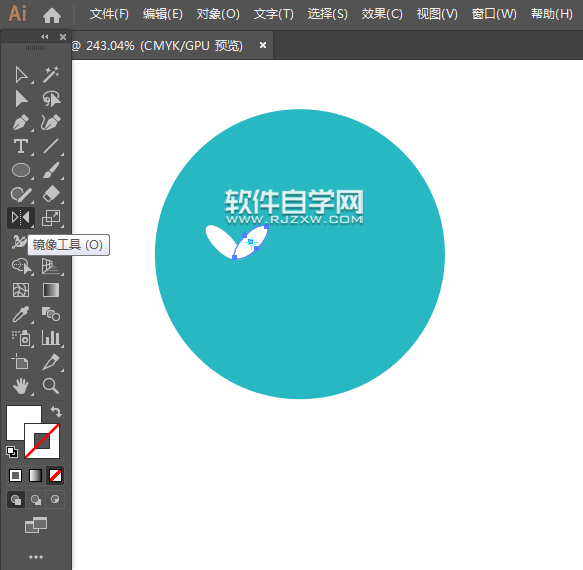Open the 窗口(W) menu

coord(494,14)
